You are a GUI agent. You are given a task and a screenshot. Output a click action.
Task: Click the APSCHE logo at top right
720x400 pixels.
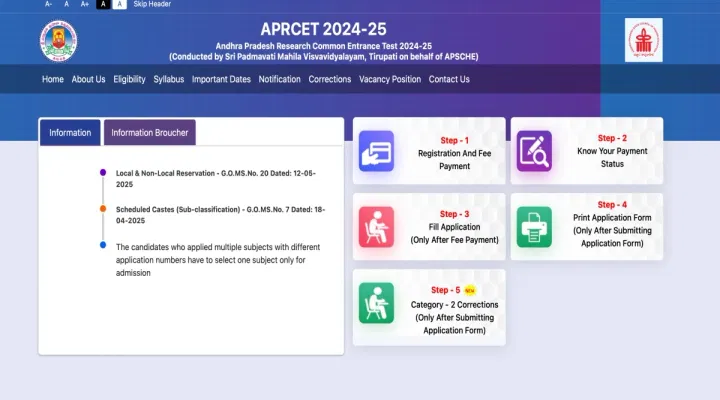tap(643, 40)
